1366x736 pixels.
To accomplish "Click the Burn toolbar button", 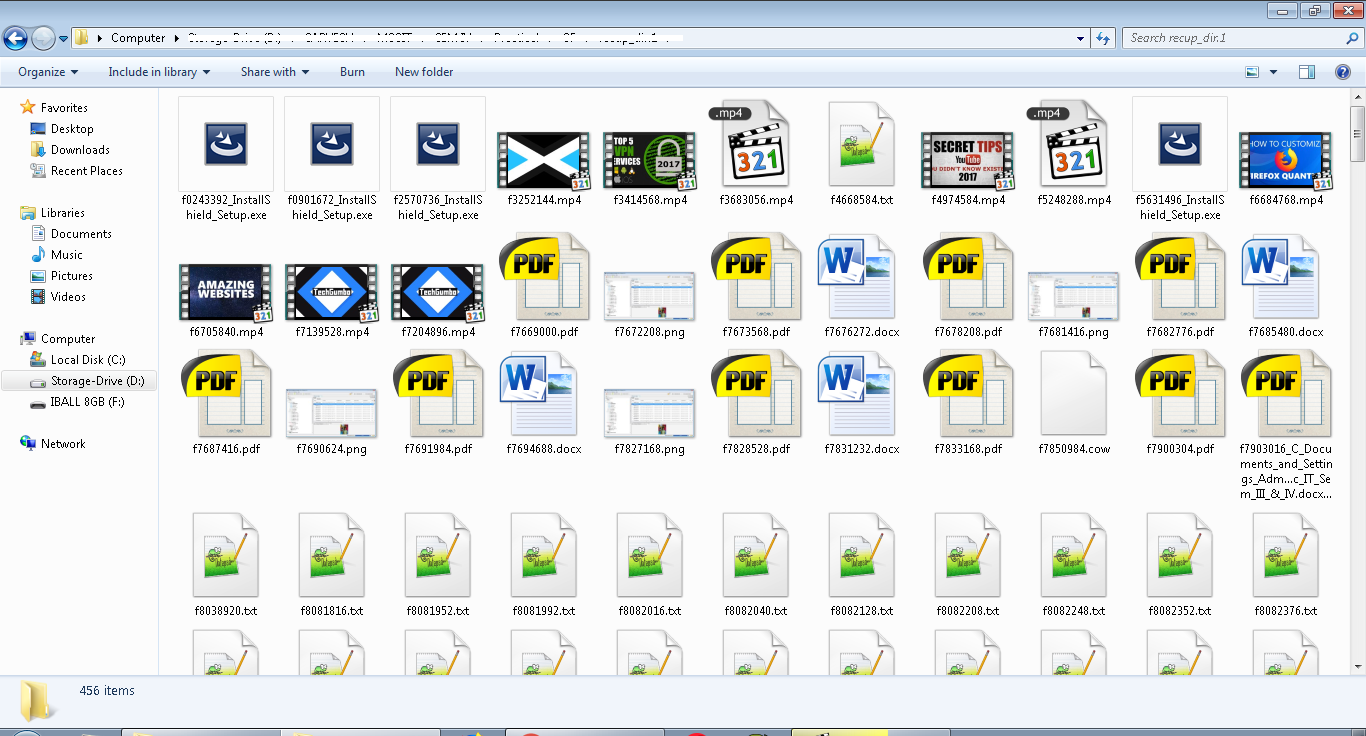I will [x=352, y=72].
